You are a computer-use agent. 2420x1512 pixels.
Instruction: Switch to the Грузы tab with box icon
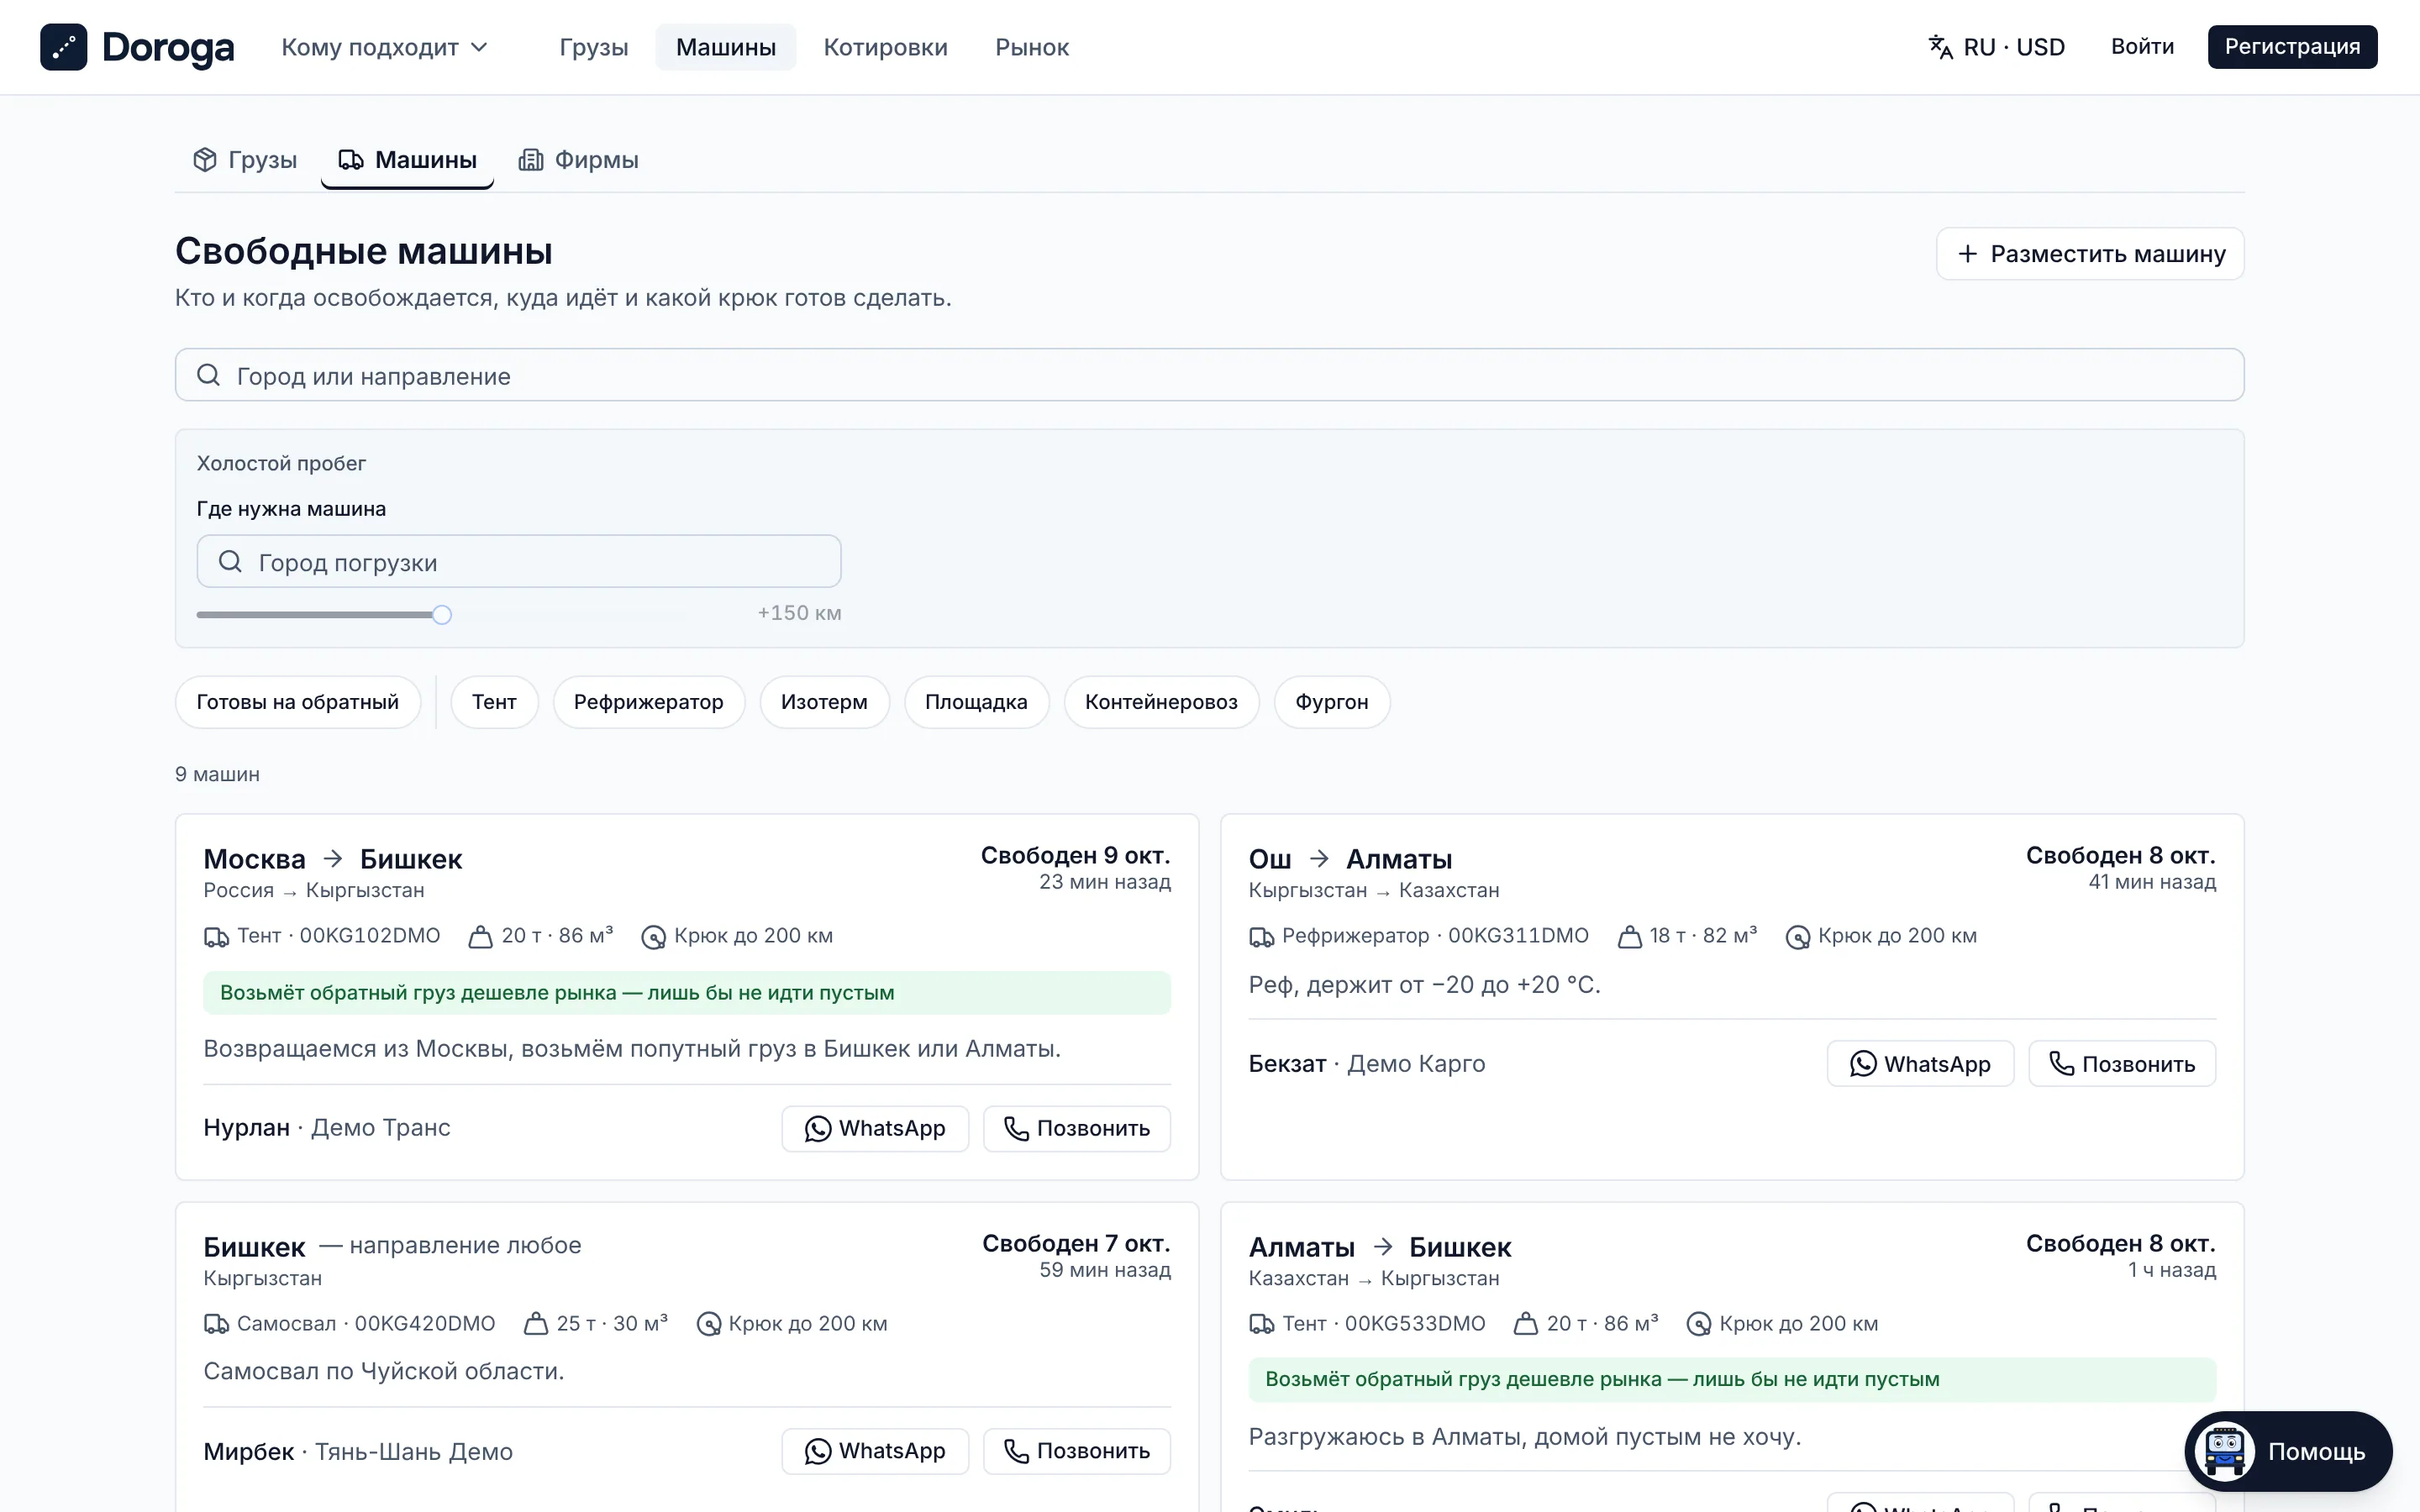point(245,160)
